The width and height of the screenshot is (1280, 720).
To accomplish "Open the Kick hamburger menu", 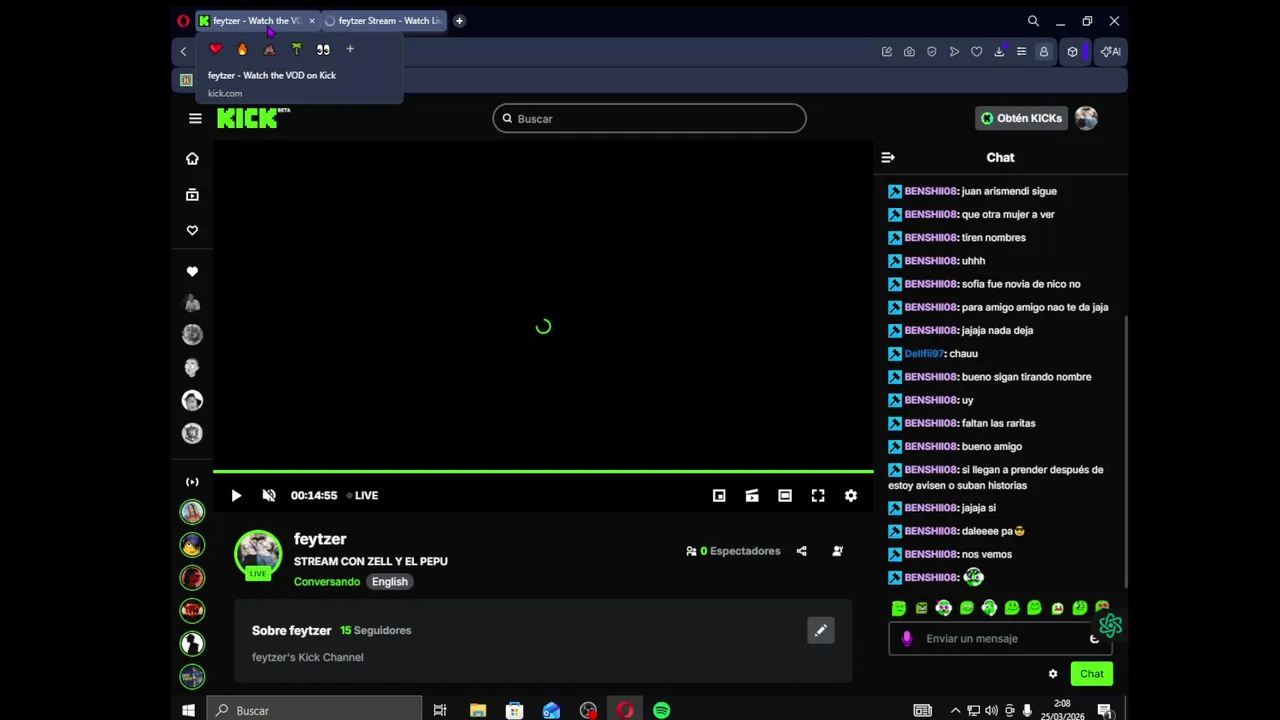I will (195, 118).
